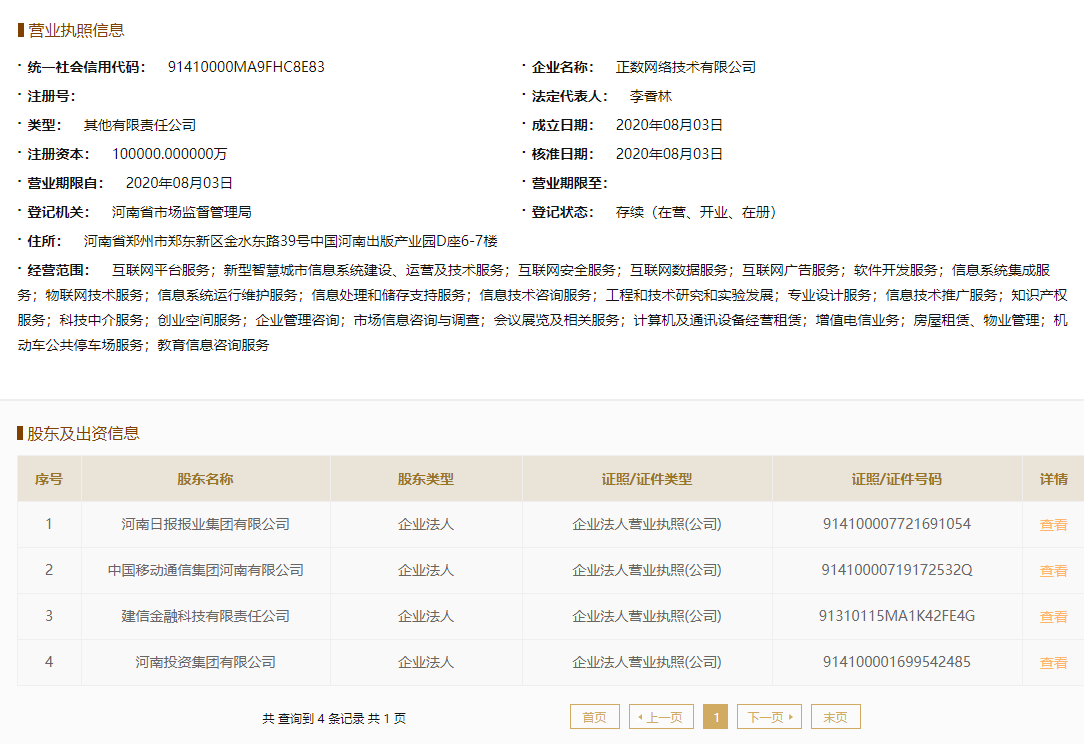Select credit code 91410000MA9FHC8E83
This screenshot has height=744, width=1084.
click(x=246, y=67)
